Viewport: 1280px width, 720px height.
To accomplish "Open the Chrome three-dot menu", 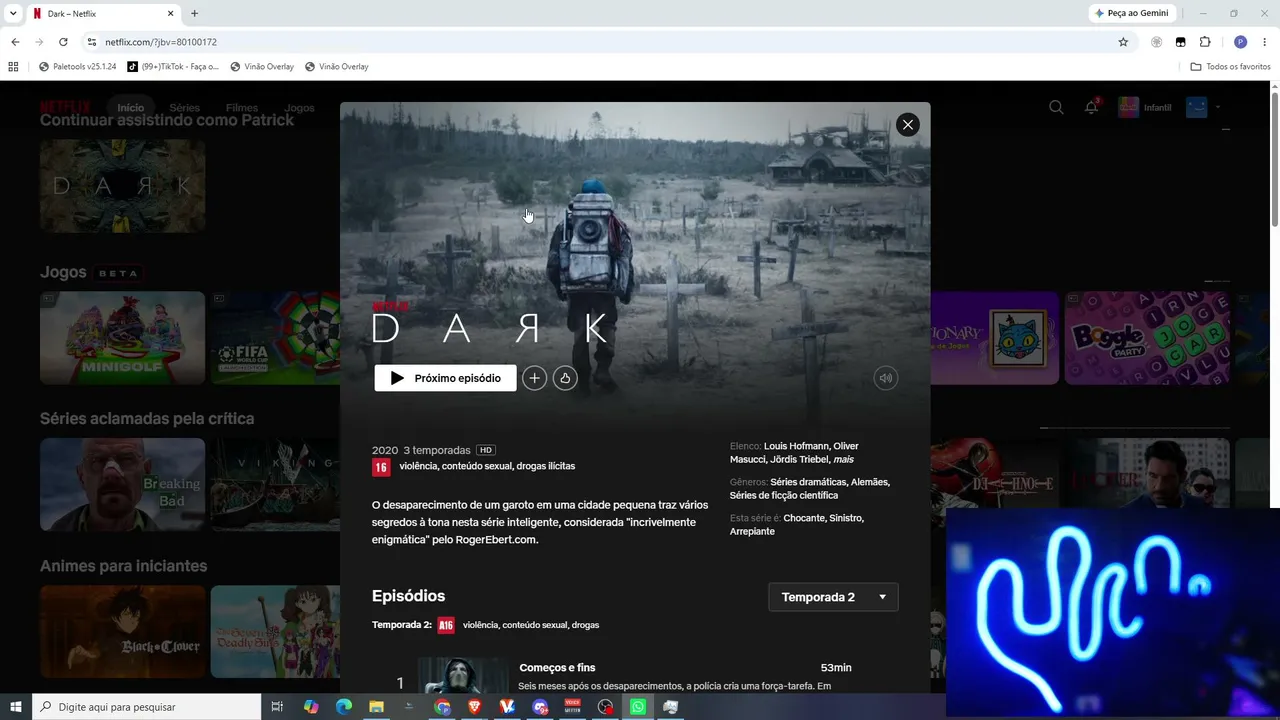I will (x=1265, y=42).
